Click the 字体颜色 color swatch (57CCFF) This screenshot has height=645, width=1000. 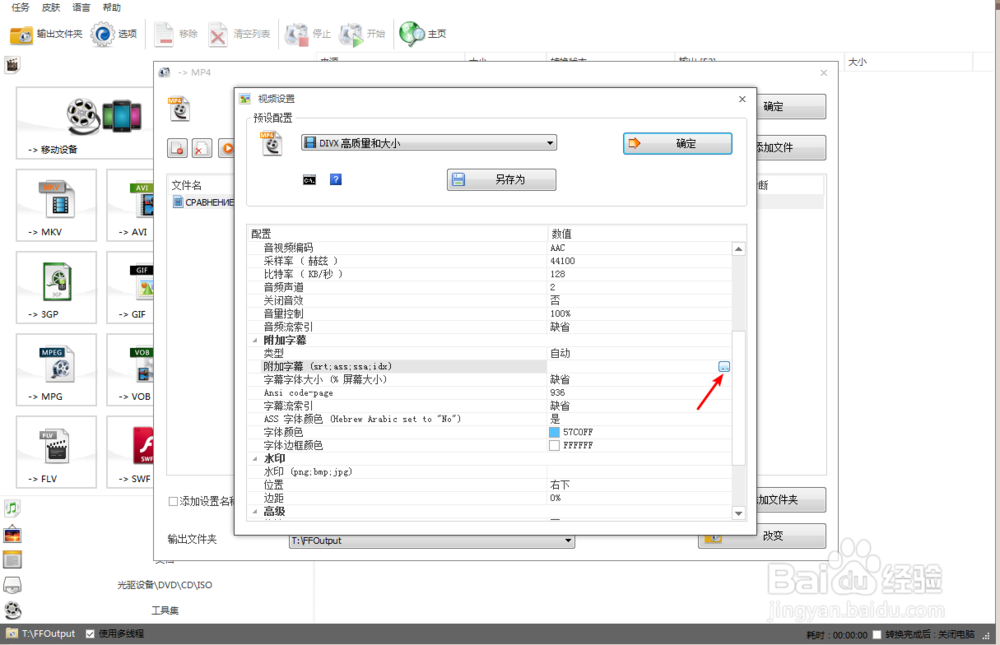click(556, 432)
